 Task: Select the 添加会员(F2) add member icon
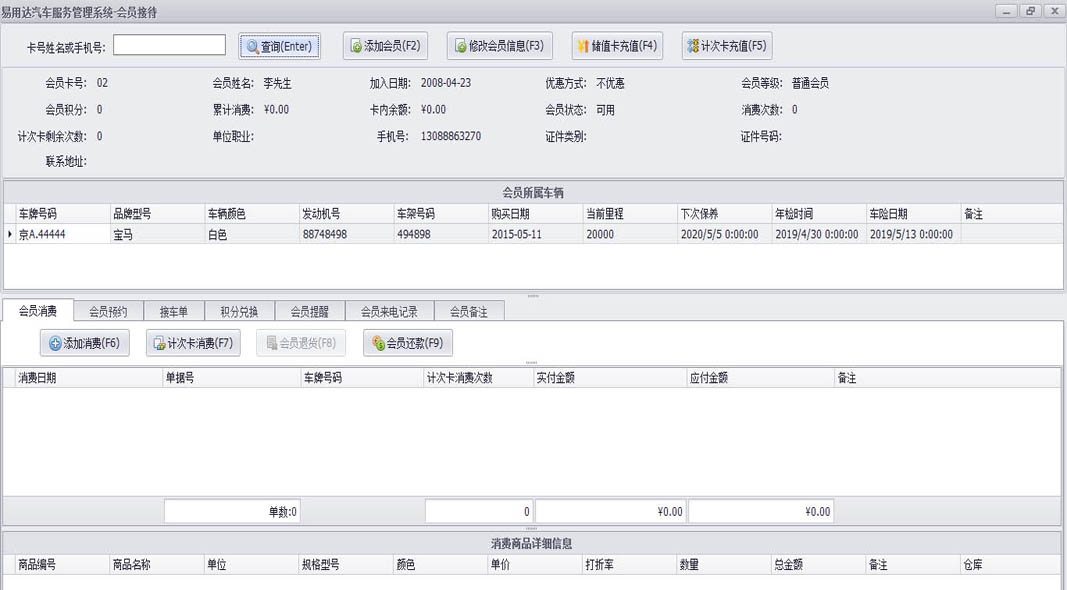[x=355, y=46]
